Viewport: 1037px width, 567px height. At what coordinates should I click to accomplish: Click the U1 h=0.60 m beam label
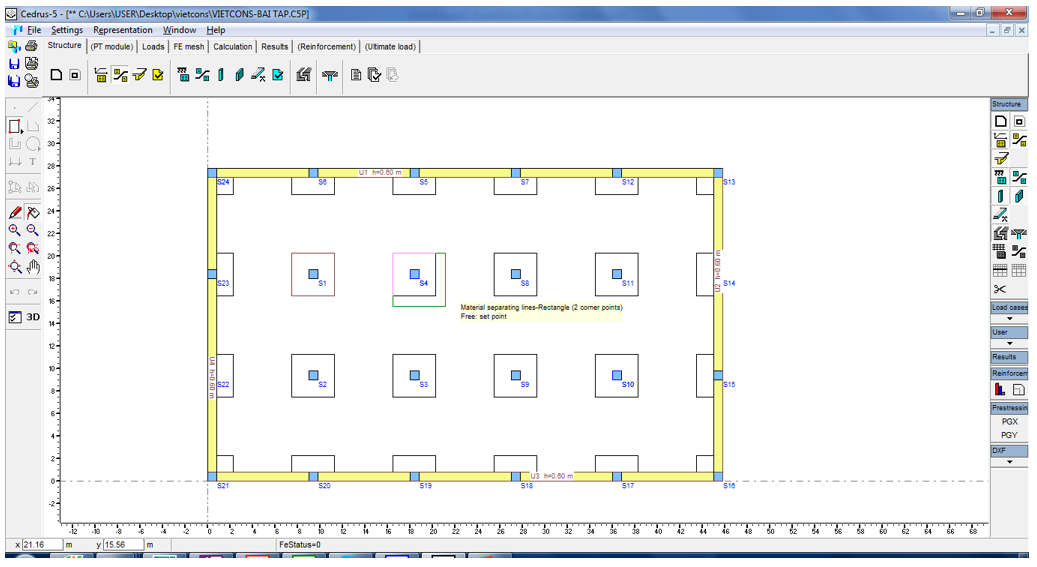click(380, 173)
